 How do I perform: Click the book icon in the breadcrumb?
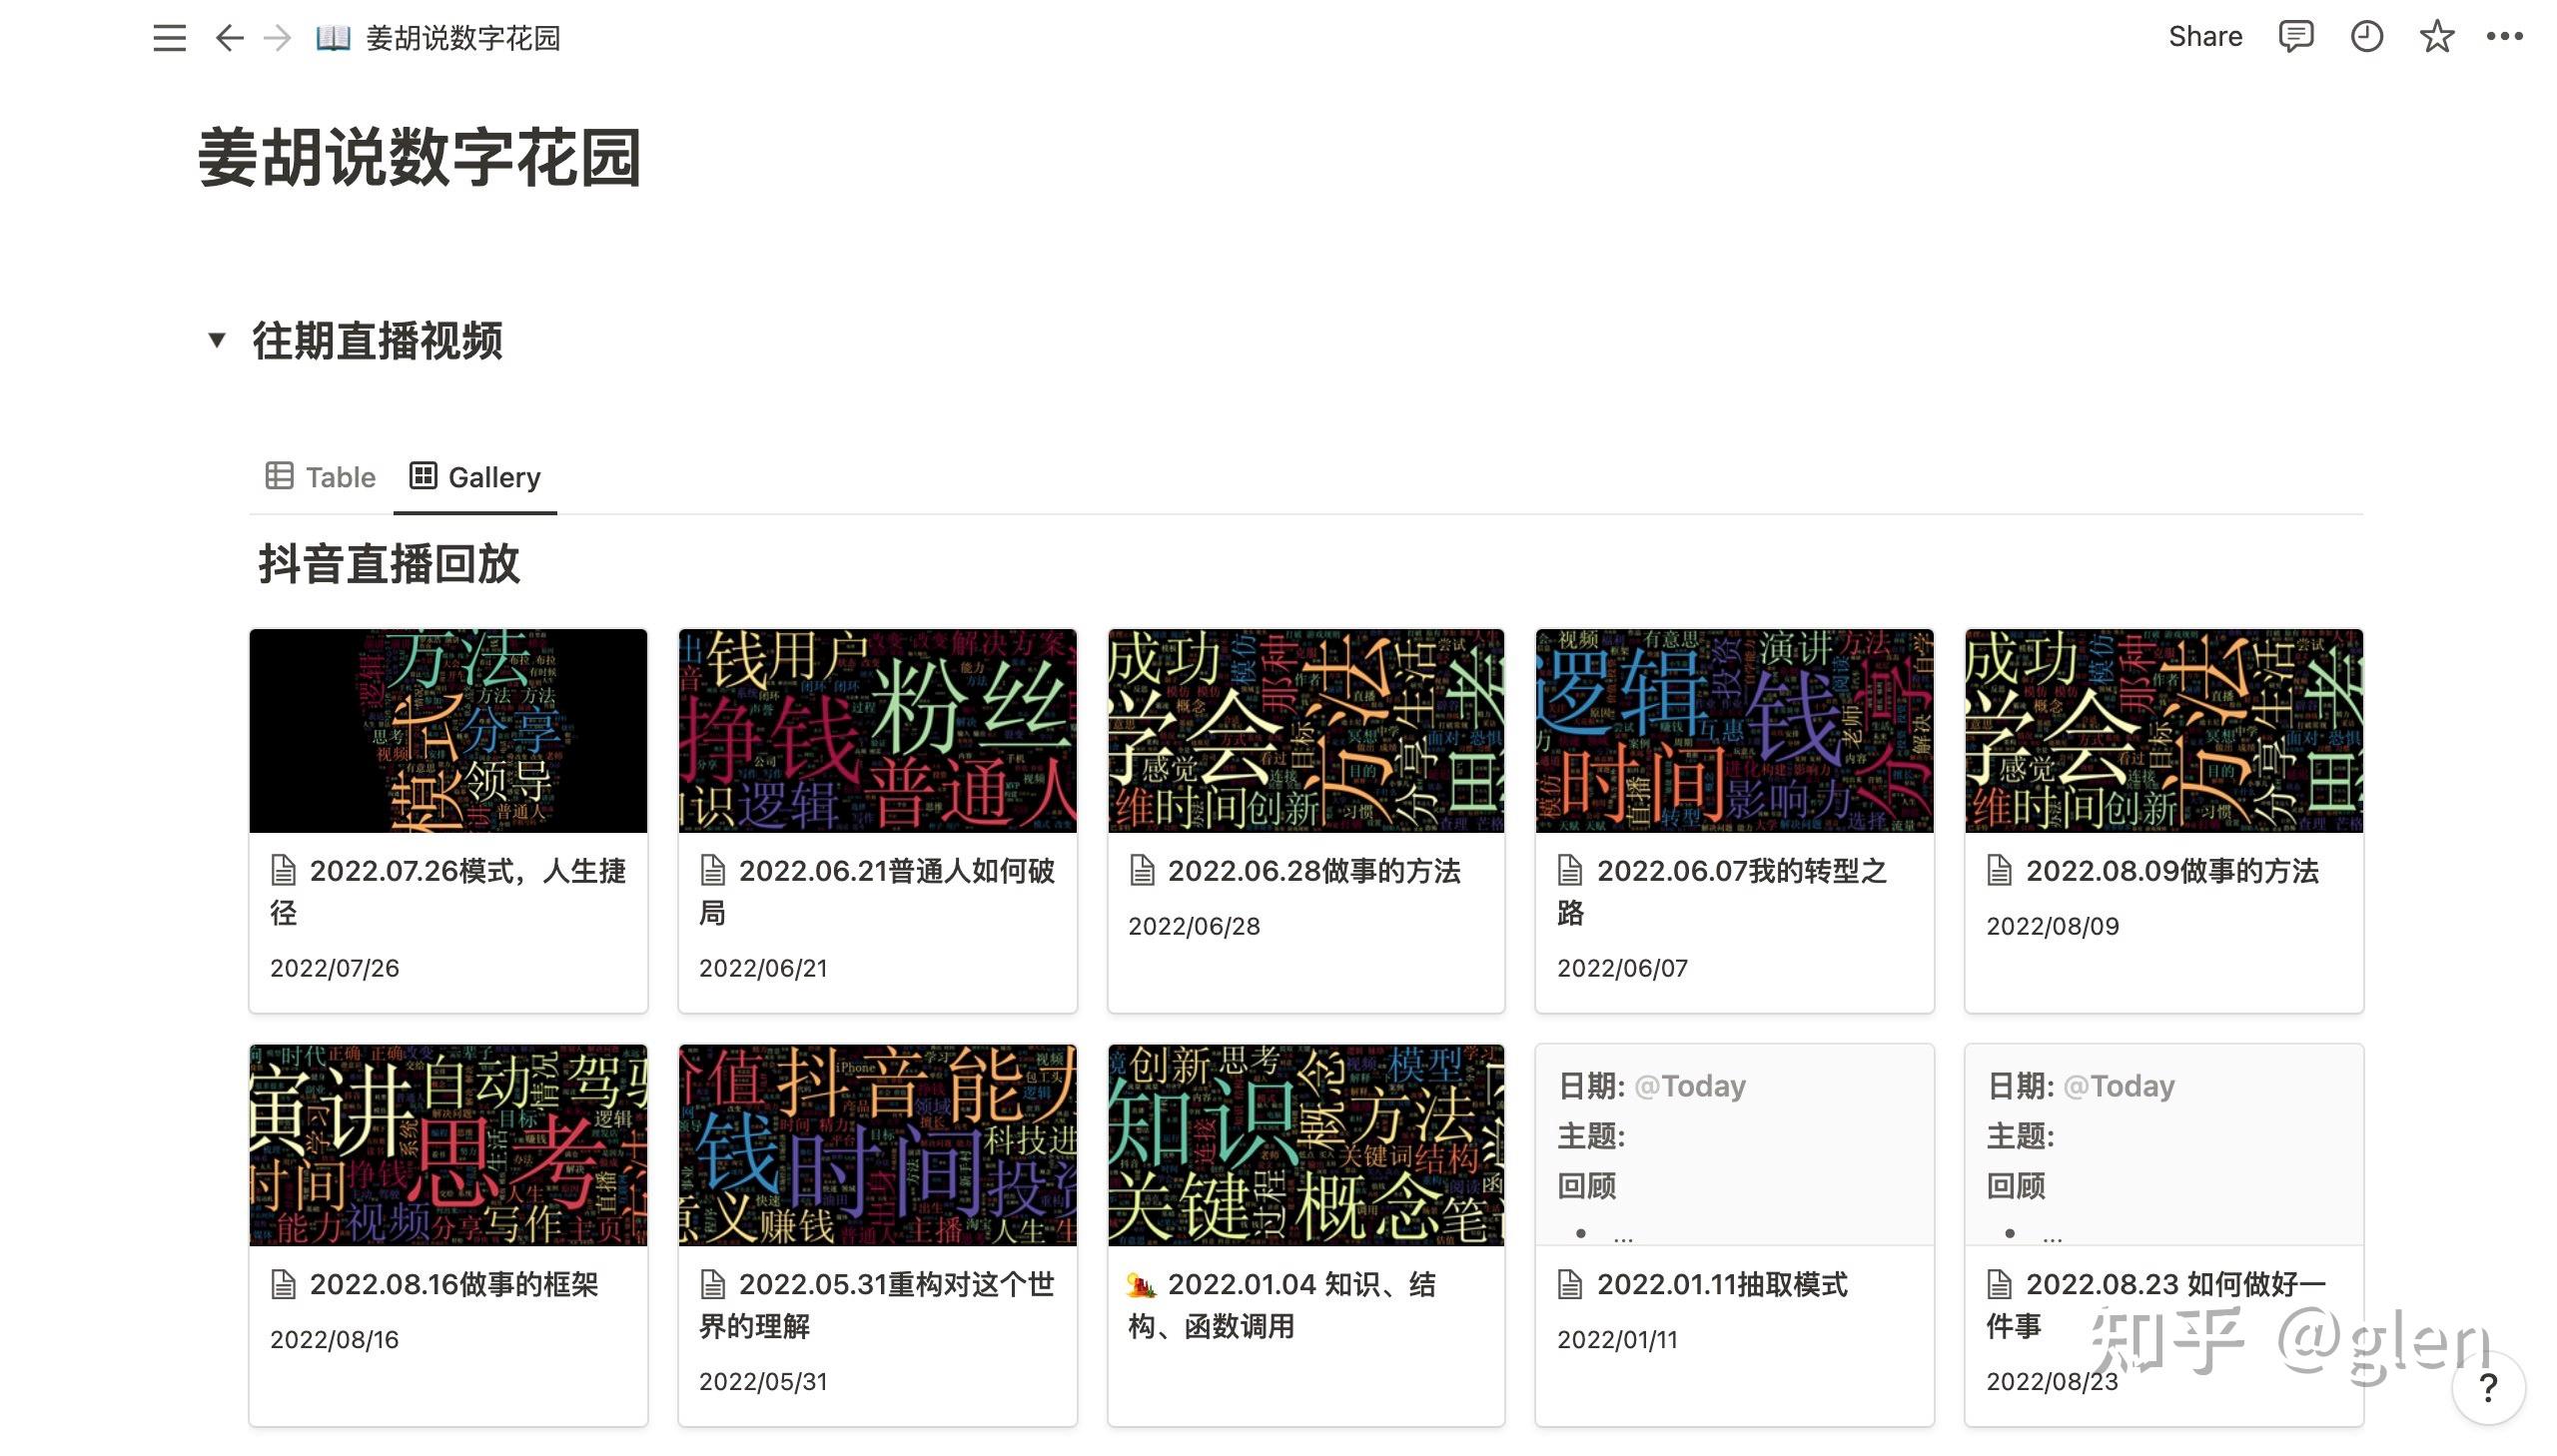333,38
